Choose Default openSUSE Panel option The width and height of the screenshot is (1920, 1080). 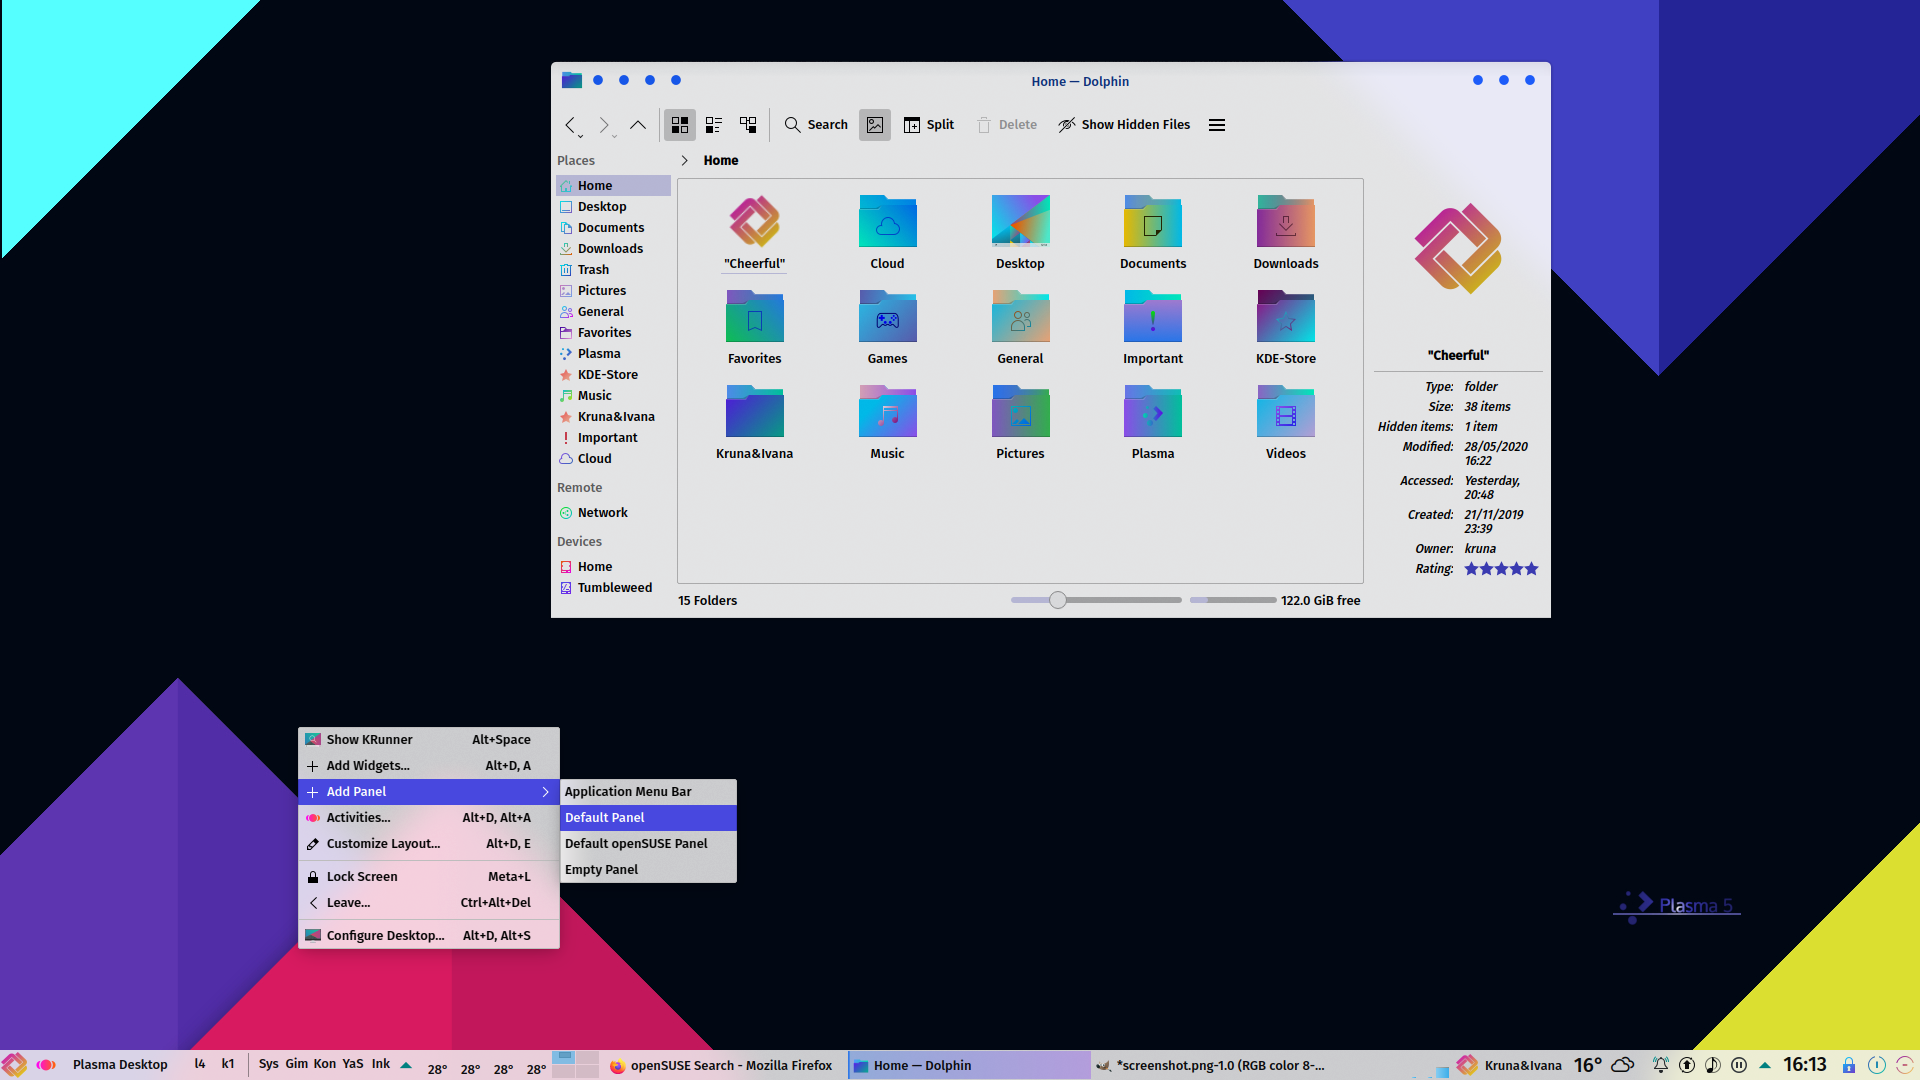(648, 844)
